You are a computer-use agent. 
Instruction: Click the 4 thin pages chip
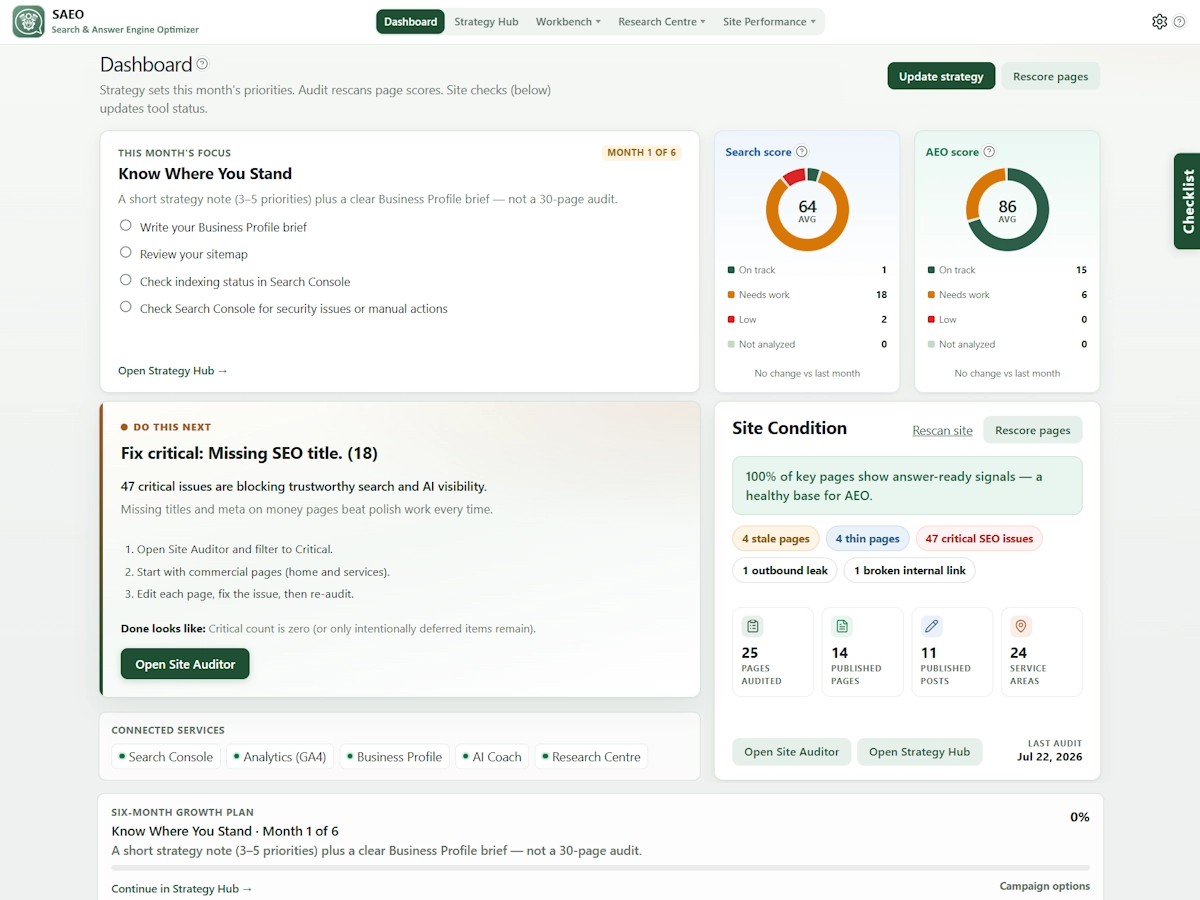[867, 538]
